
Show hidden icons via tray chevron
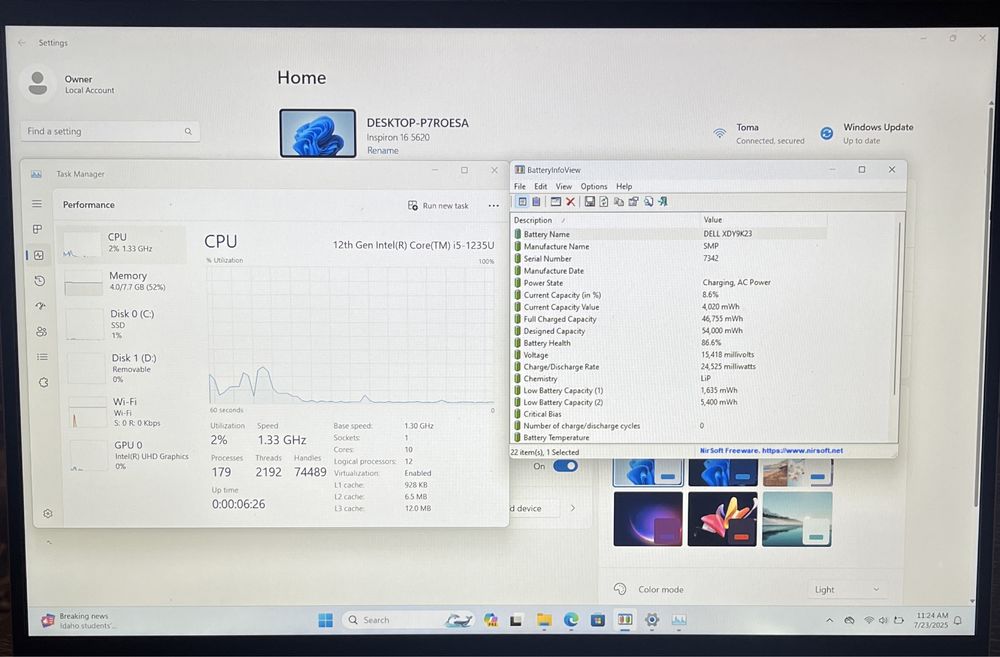coord(829,620)
